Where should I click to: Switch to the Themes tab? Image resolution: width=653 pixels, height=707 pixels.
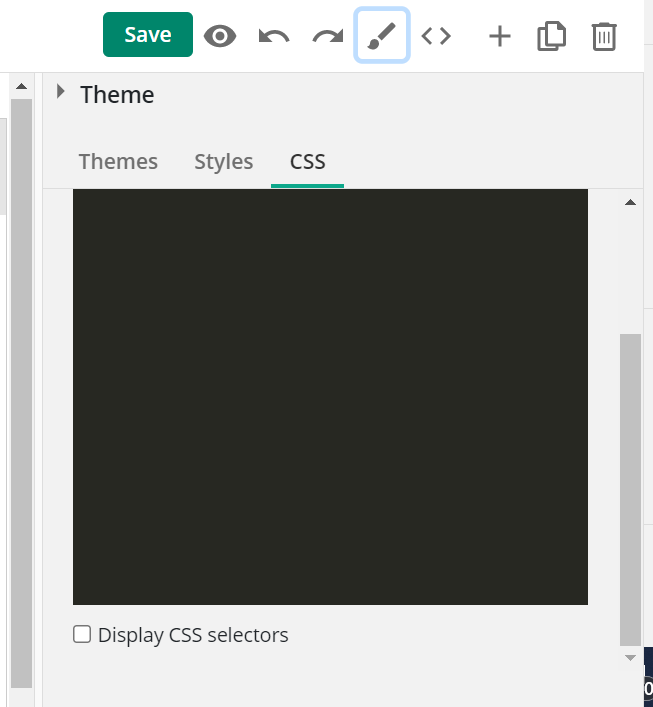click(118, 161)
